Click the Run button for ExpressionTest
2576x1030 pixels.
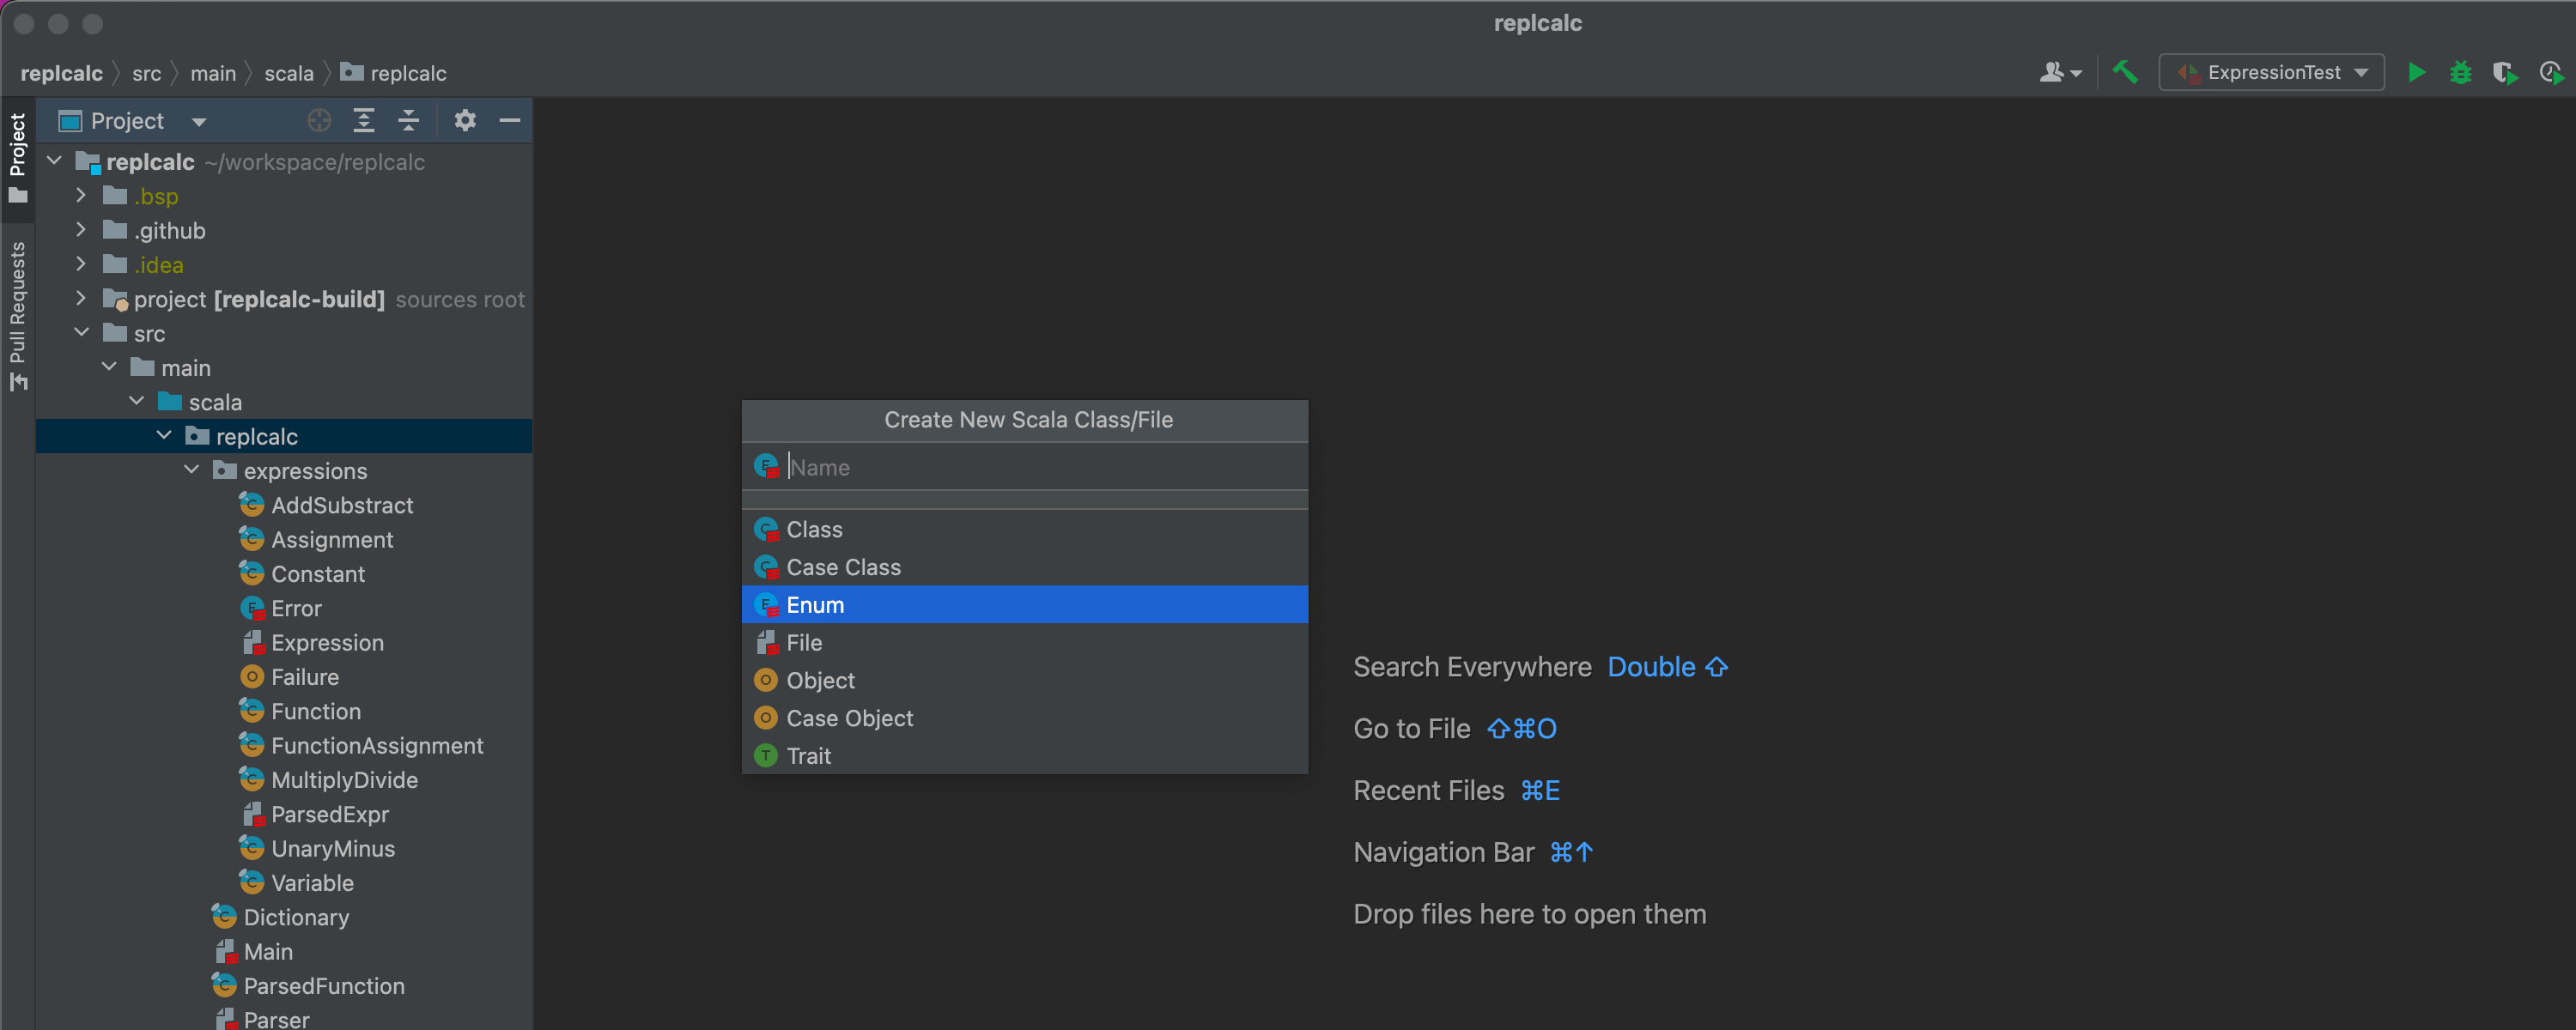point(2415,72)
